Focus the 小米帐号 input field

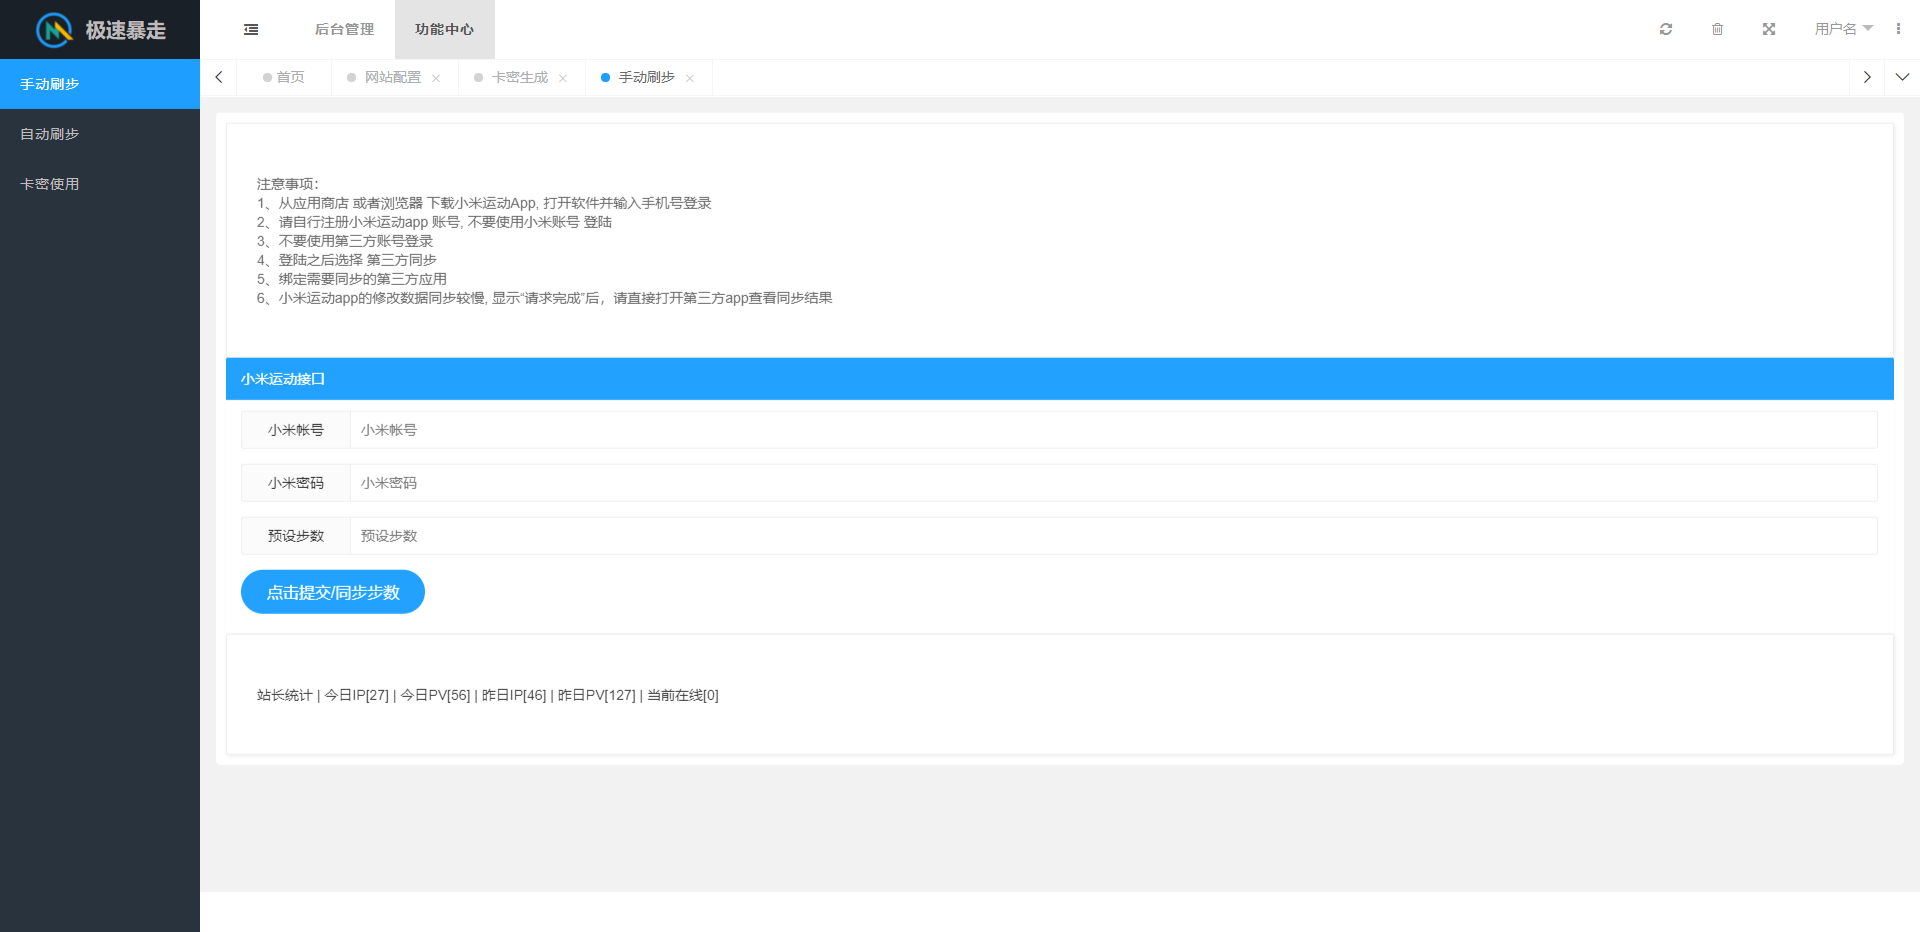1112,430
